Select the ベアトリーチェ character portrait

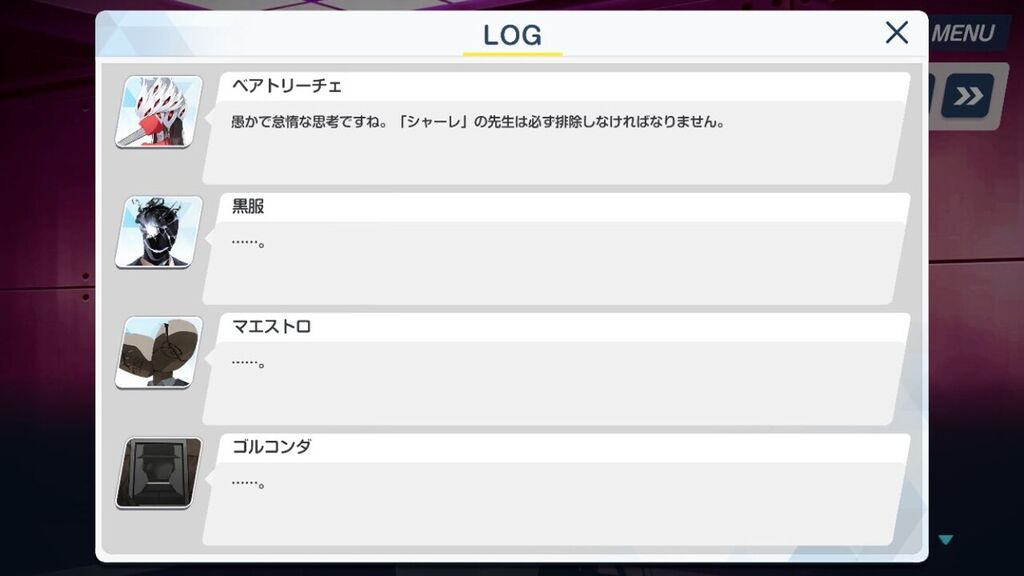pos(159,112)
